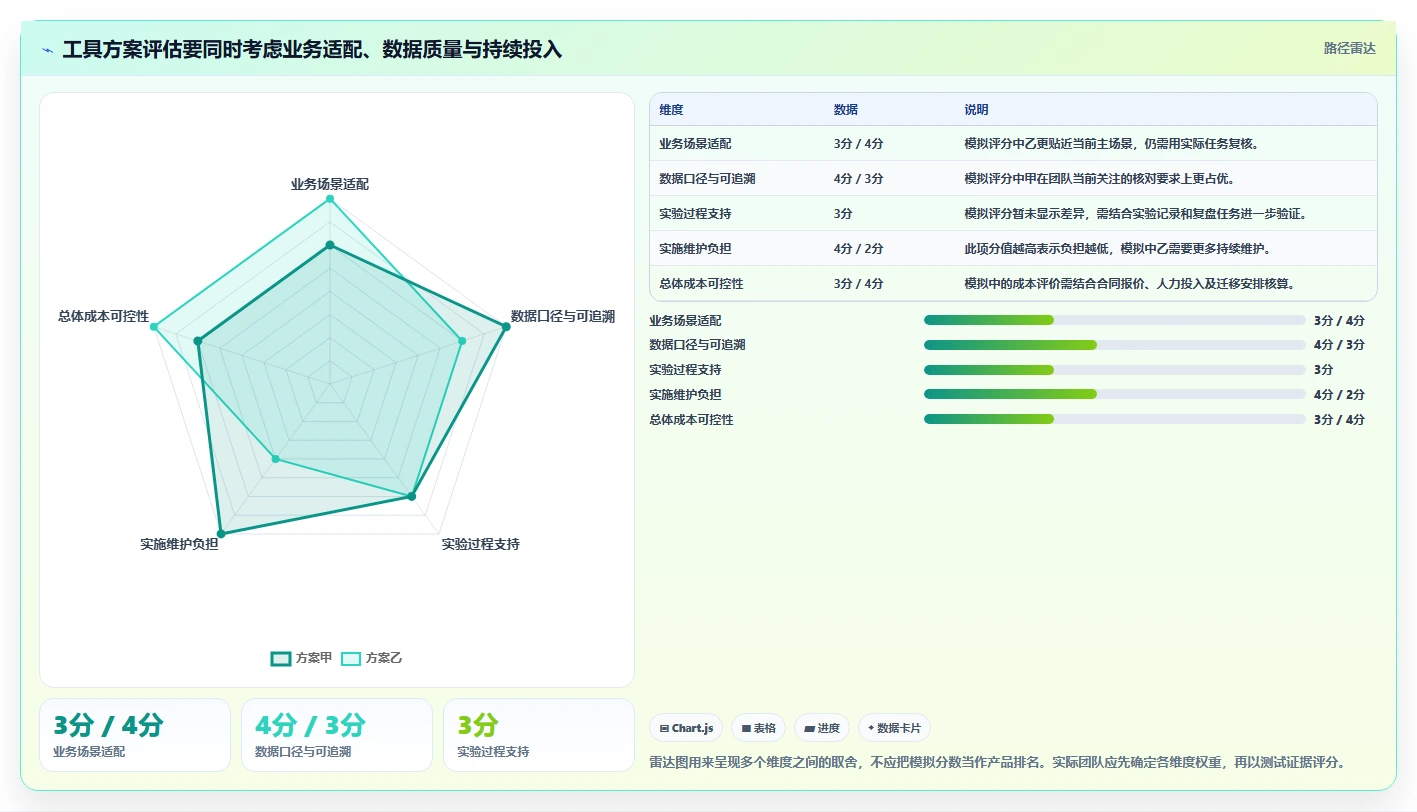The image size is (1417, 812).
Task: Click the radar axis label 实验过程支持
Action: 481,545
